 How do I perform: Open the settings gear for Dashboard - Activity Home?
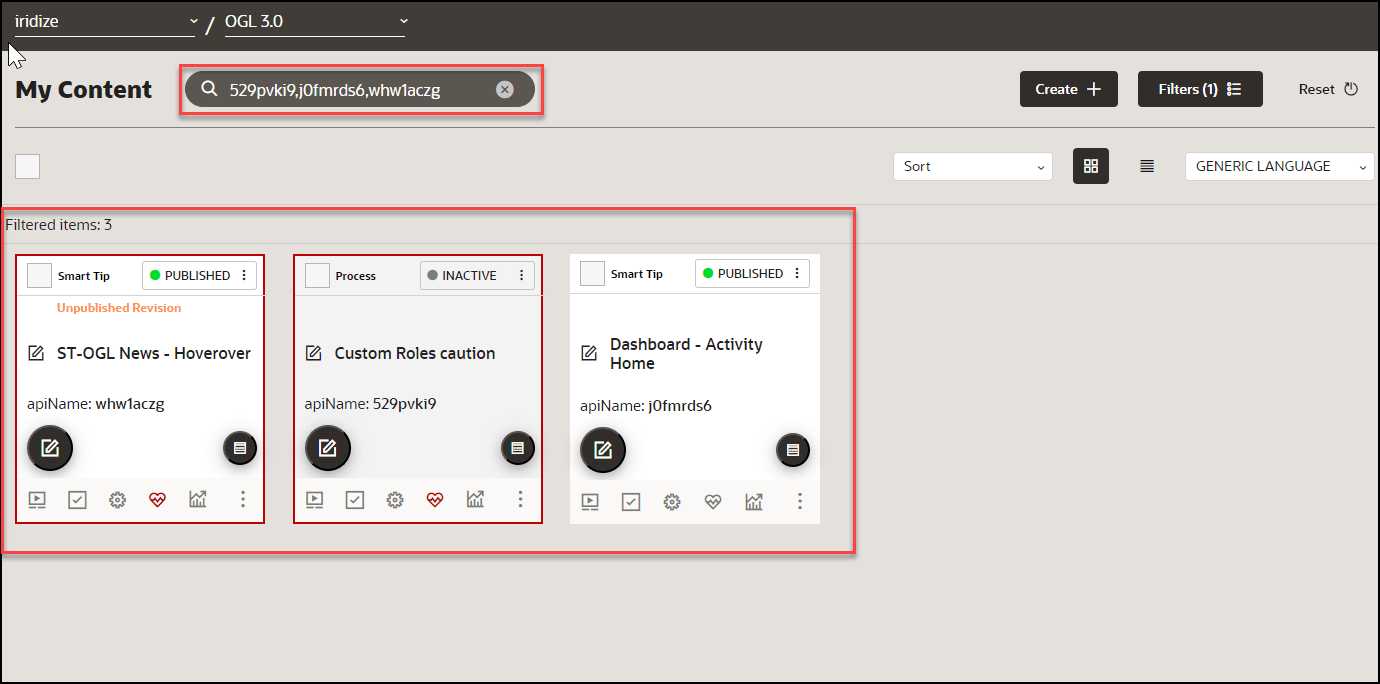(x=672, y=502)
